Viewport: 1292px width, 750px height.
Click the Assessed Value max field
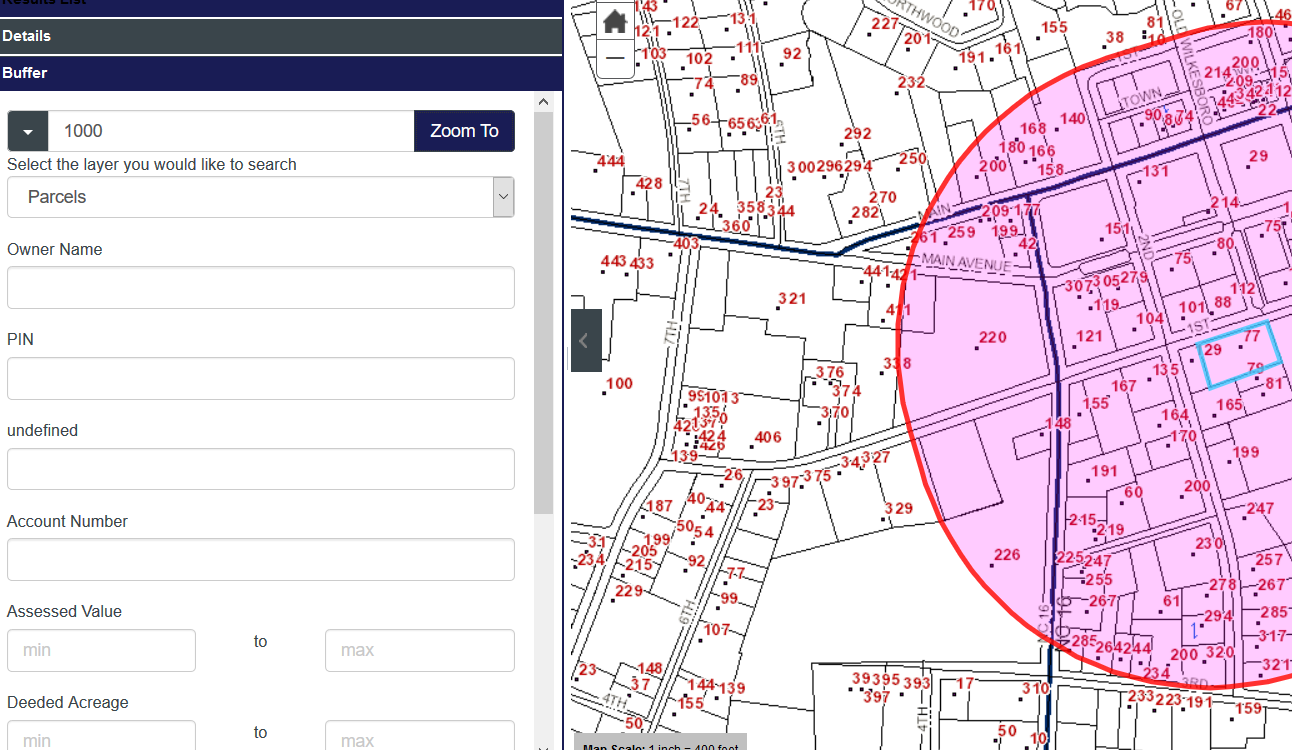pos(419,651)
